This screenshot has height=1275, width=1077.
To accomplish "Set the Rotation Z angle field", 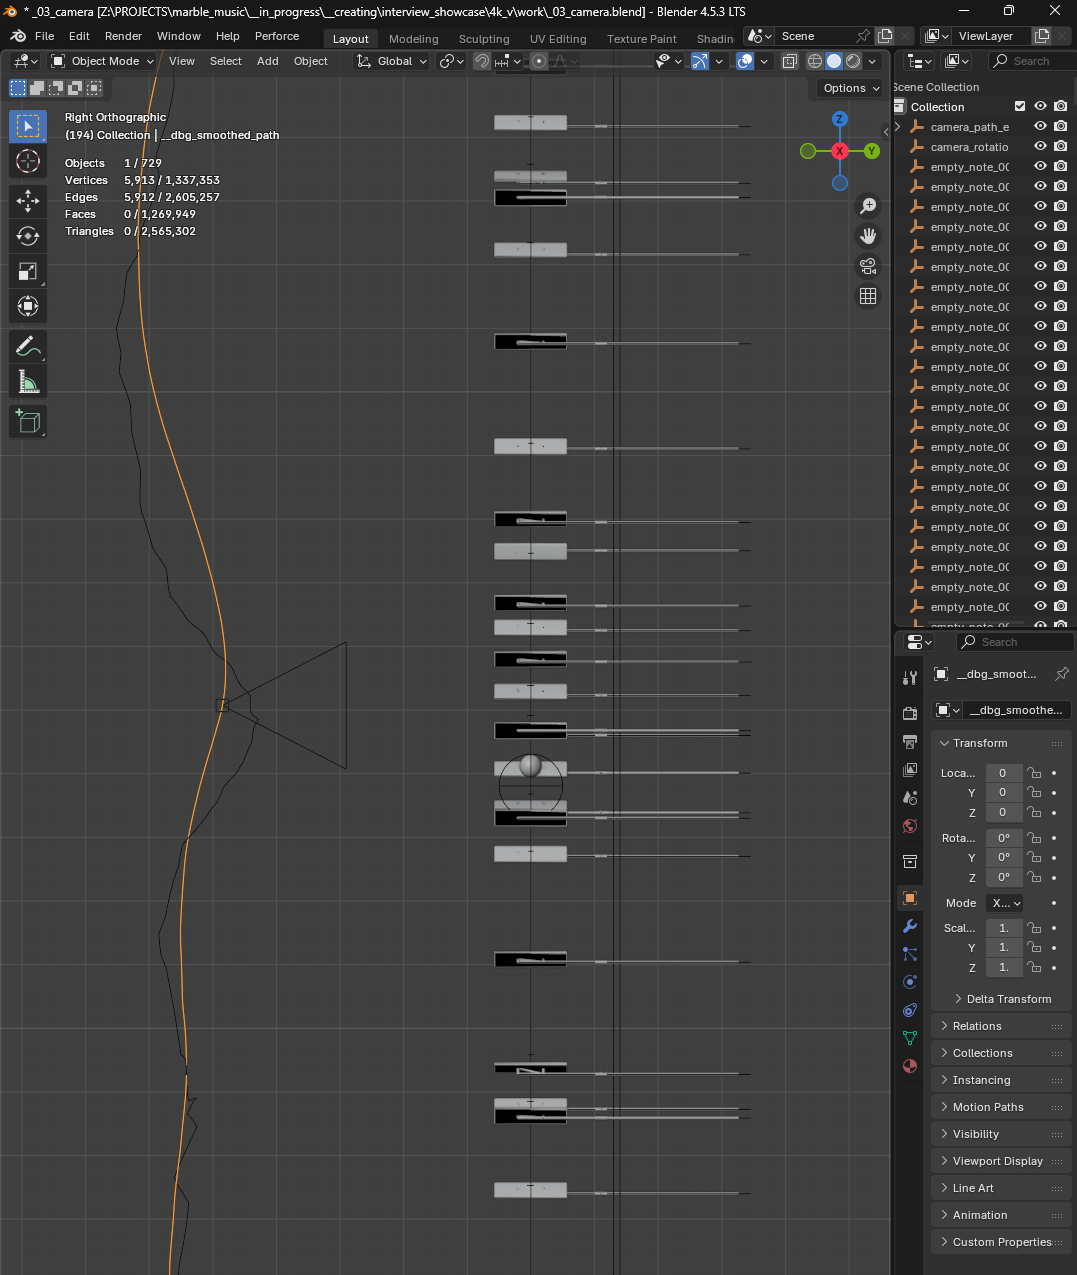I will 1004,878.
